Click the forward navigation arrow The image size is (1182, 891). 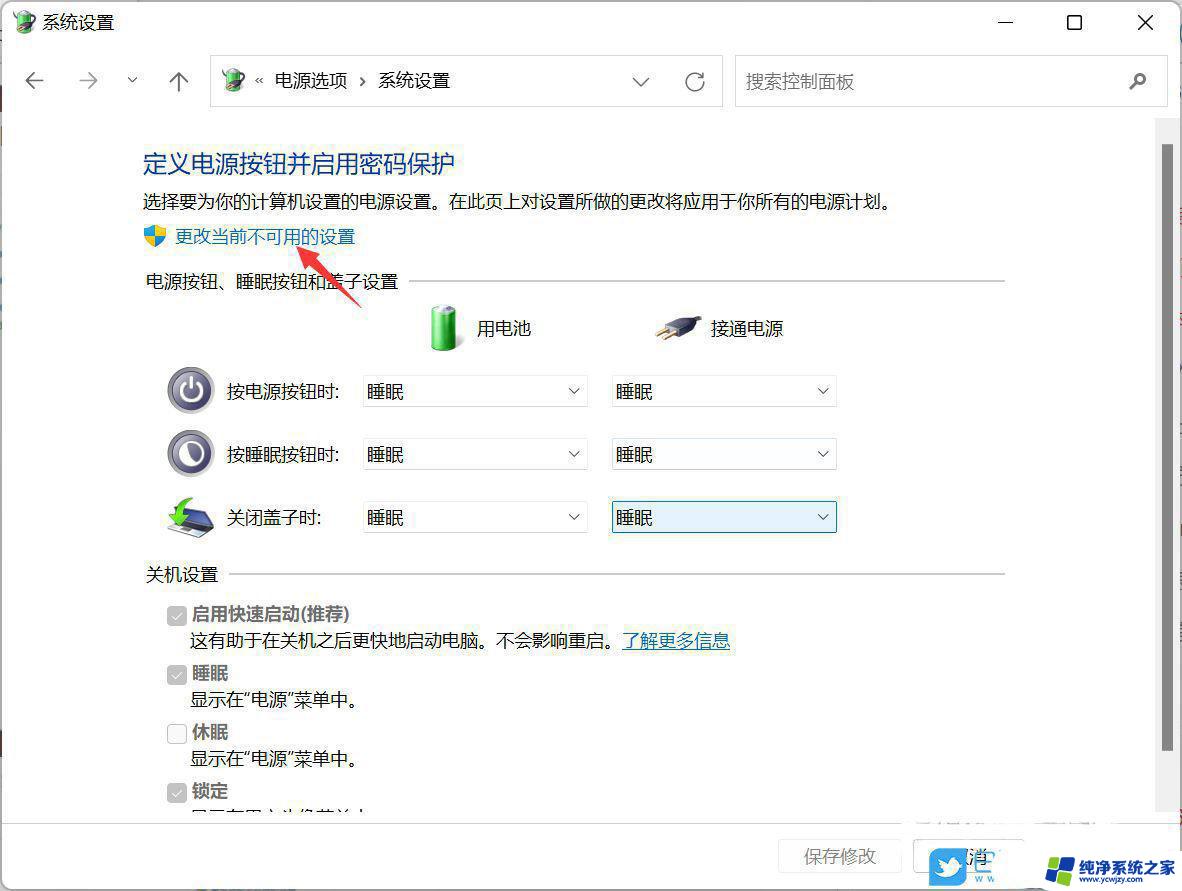[x=89, y=81]
